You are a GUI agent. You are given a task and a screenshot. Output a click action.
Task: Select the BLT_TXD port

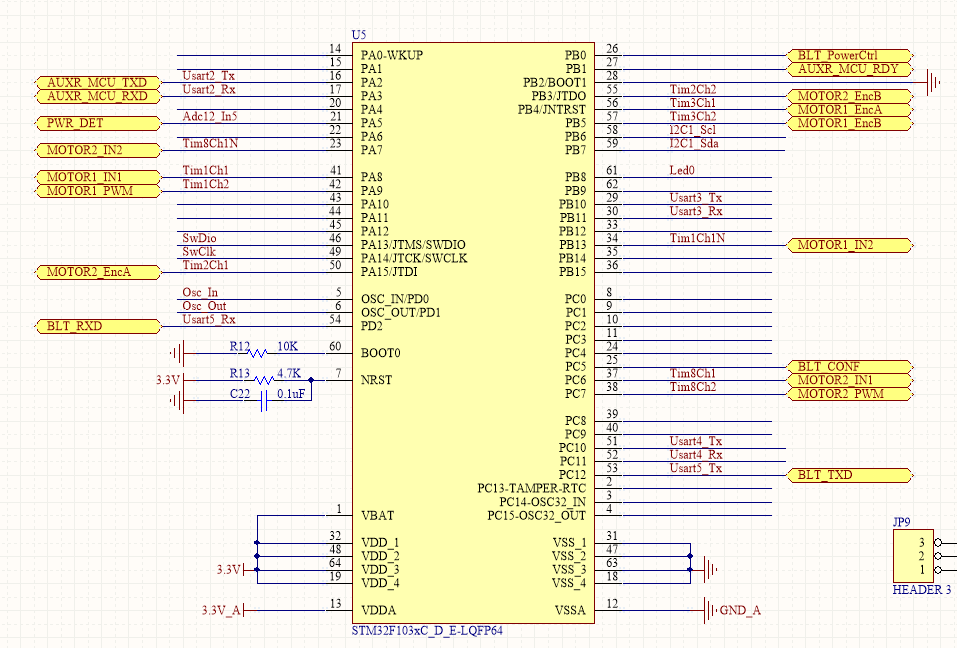pos(850,475)
